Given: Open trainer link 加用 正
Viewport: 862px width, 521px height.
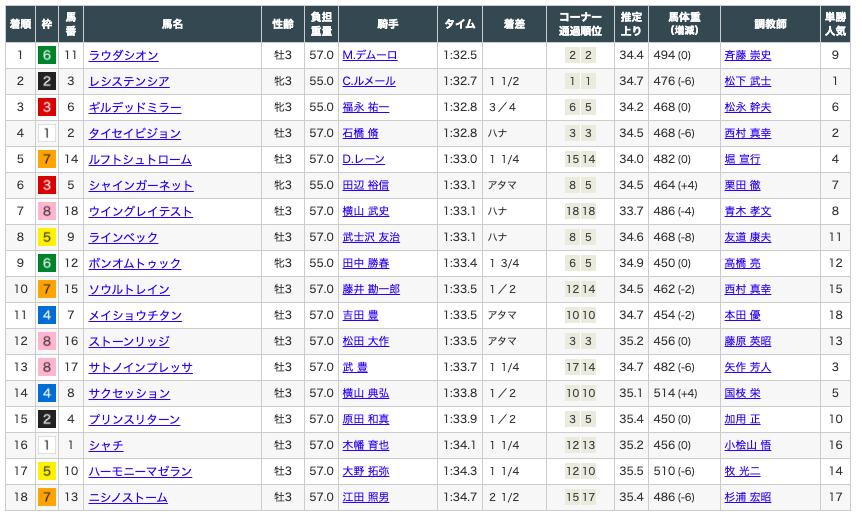Looking at the screenshot, I should pos(742,420).
